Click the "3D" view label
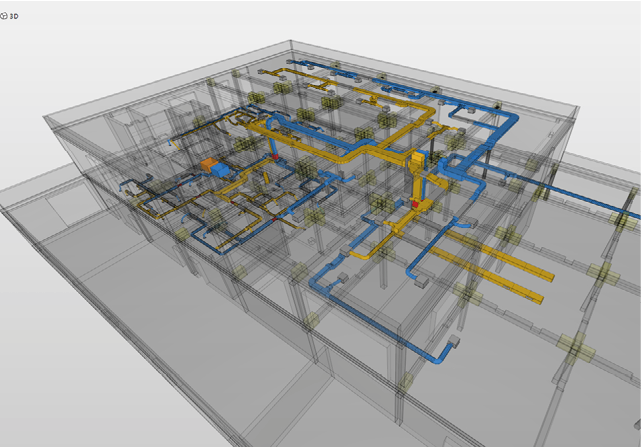 click(x=14, y=16)
